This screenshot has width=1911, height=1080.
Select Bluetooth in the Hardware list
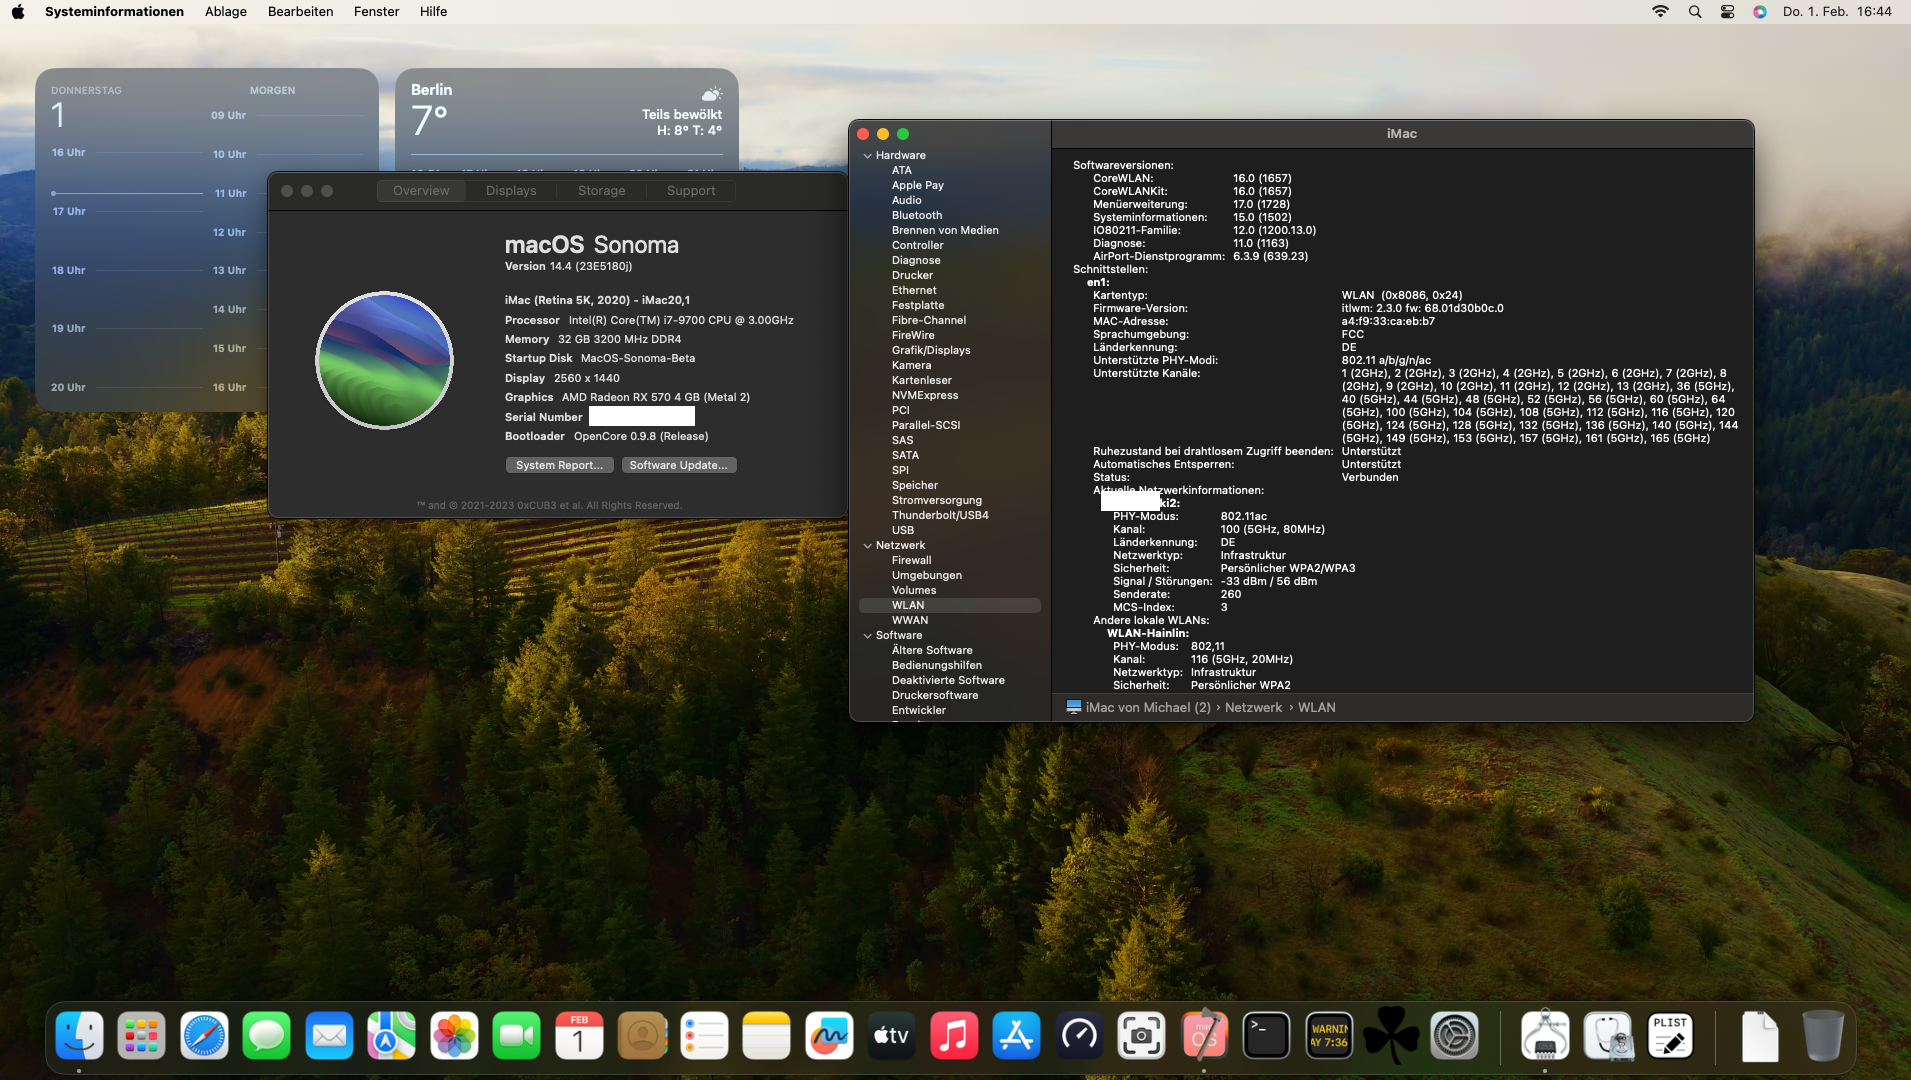point(916,215)
